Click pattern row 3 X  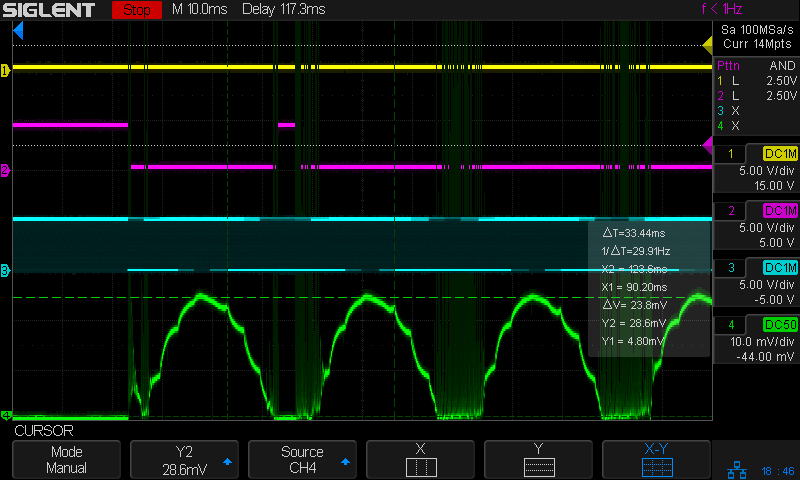(x=729, y=111)
